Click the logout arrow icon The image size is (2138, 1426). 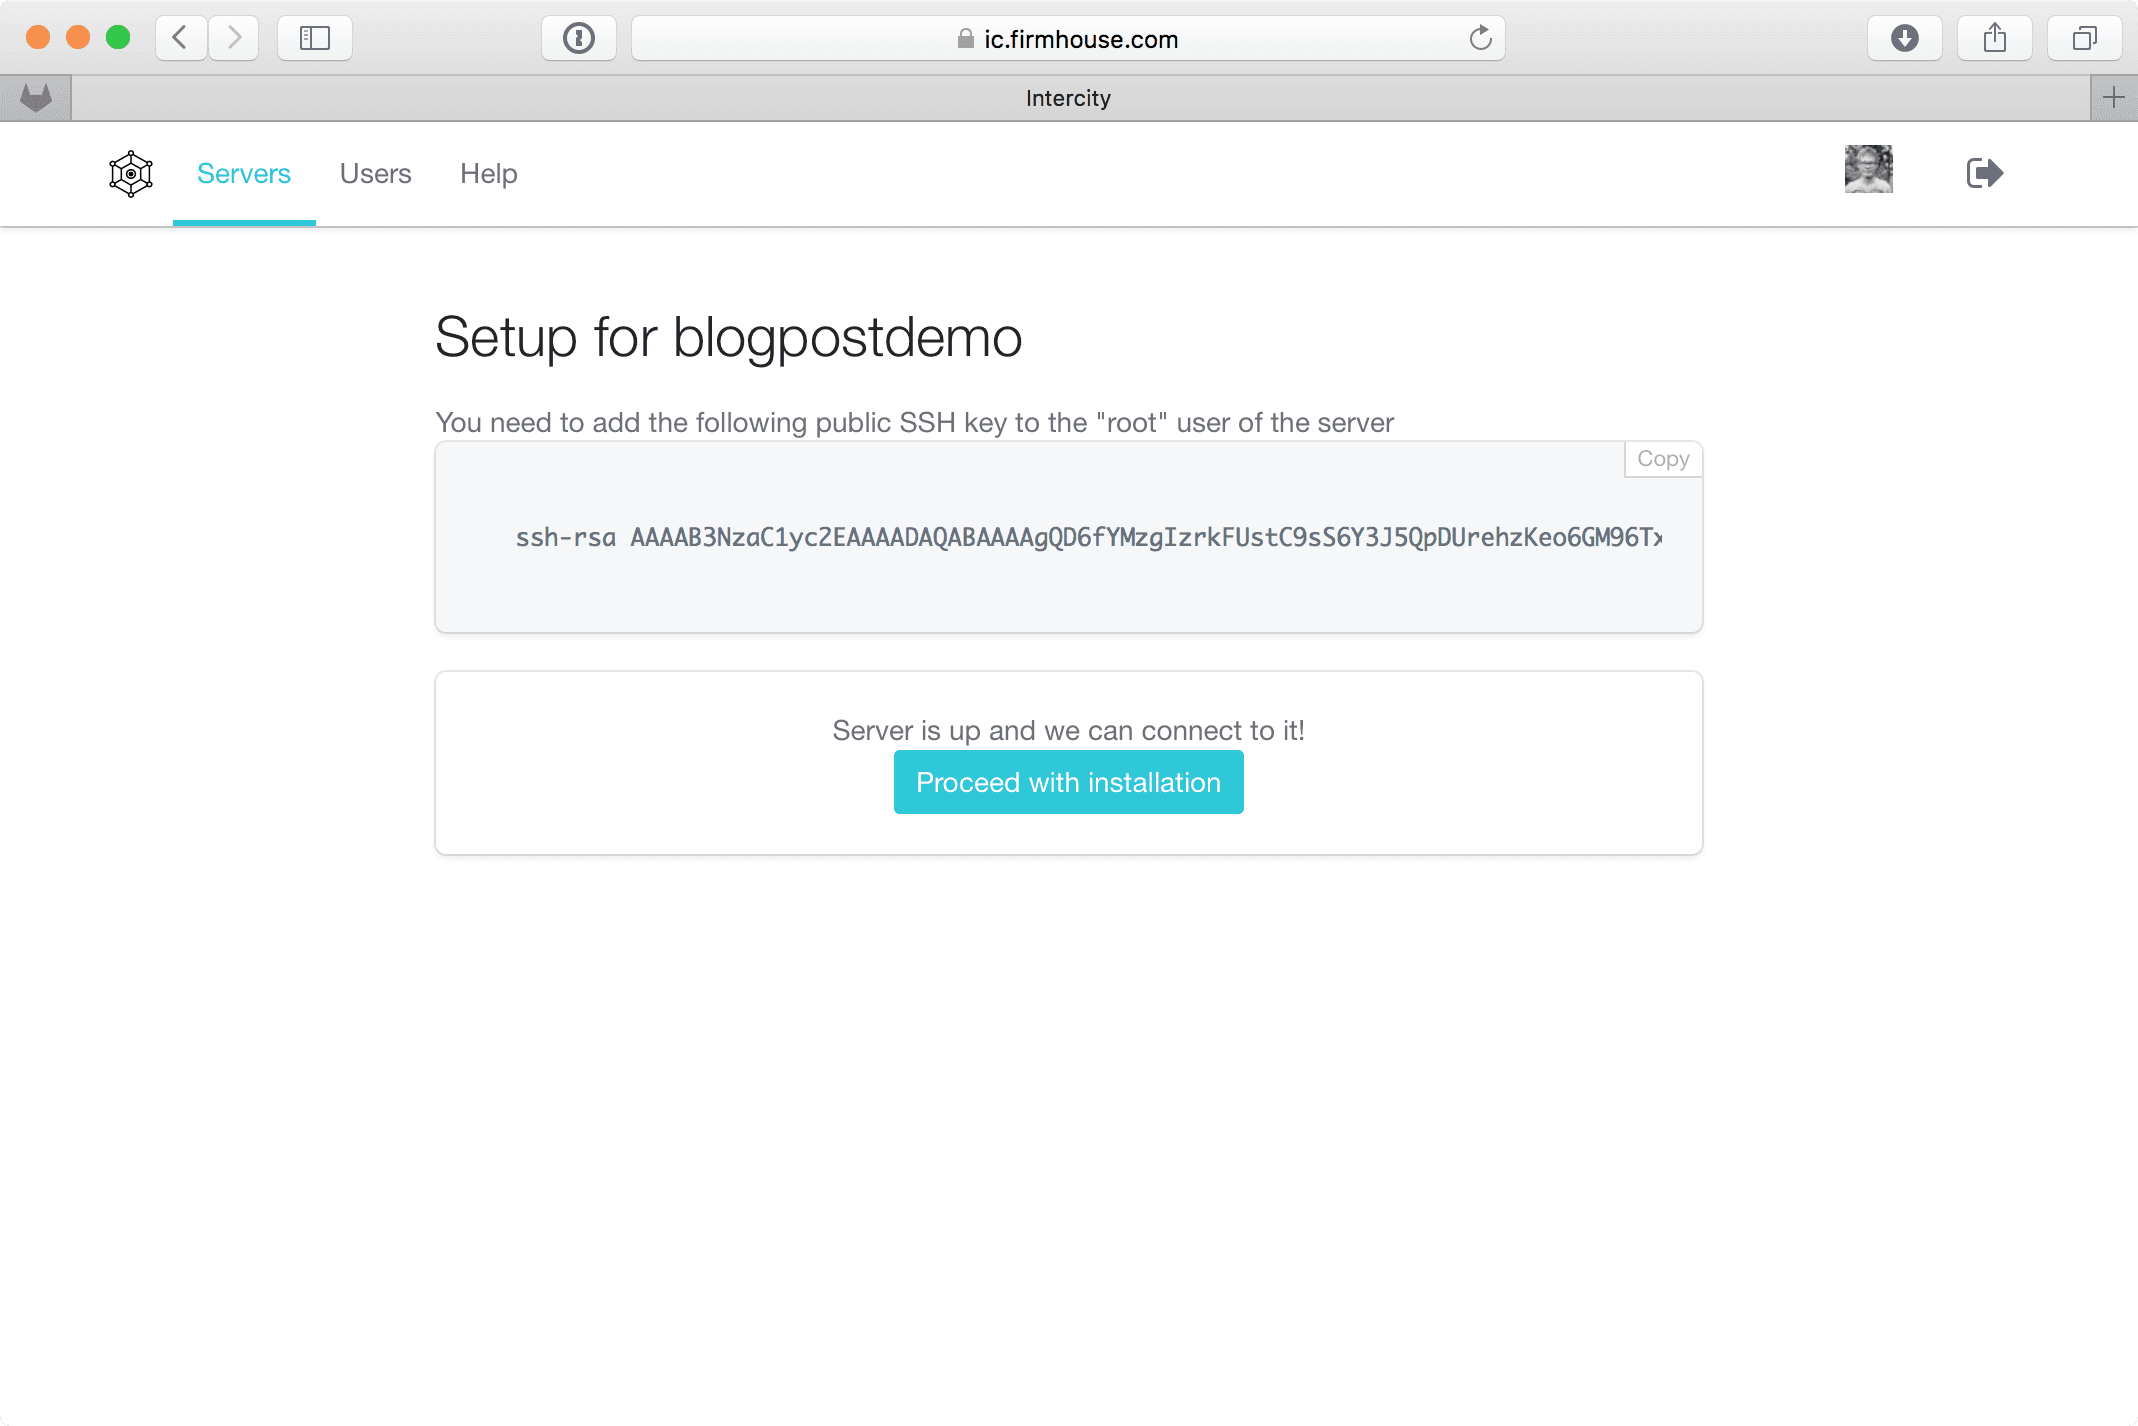tap(1984, 173)
